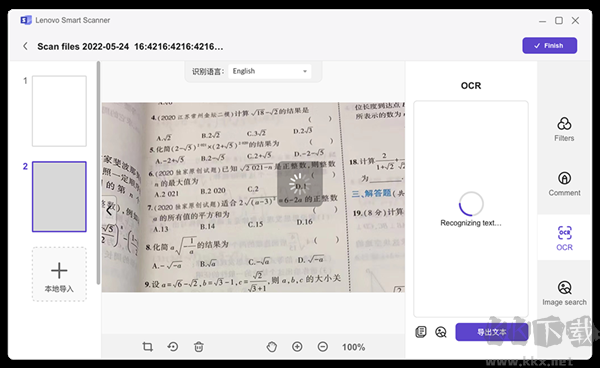This screenshot has width=600, height=368.
Task: Select the OCR tab in the sidebar
Action: pyautogui.click(x=564, y=238)
